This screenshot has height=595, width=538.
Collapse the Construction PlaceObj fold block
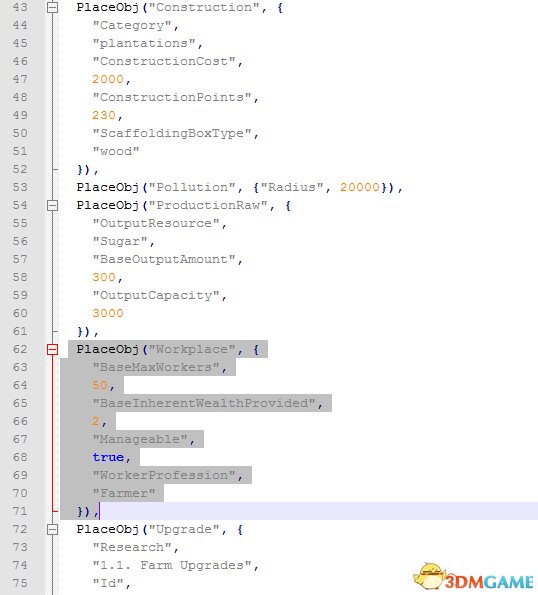point(52,7)
